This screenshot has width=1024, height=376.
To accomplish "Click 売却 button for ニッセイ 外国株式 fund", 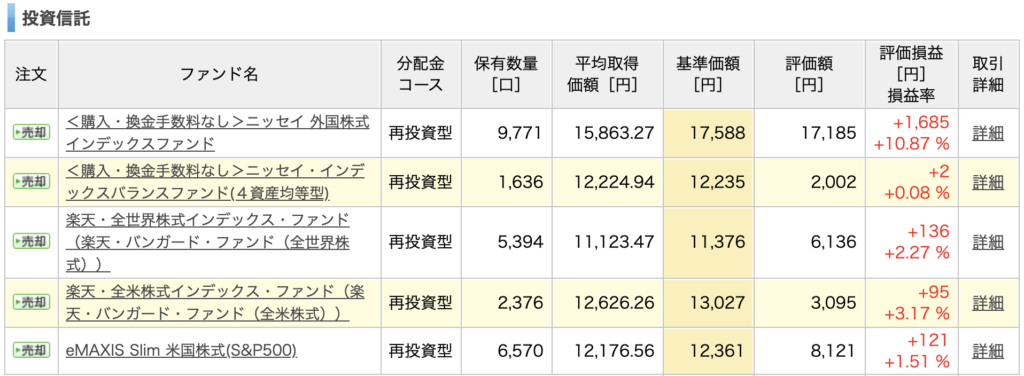I will [31, 133].
